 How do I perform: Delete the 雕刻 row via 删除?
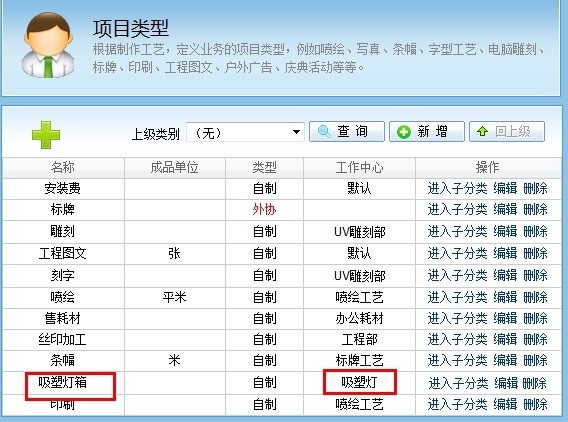click(535, 231)
